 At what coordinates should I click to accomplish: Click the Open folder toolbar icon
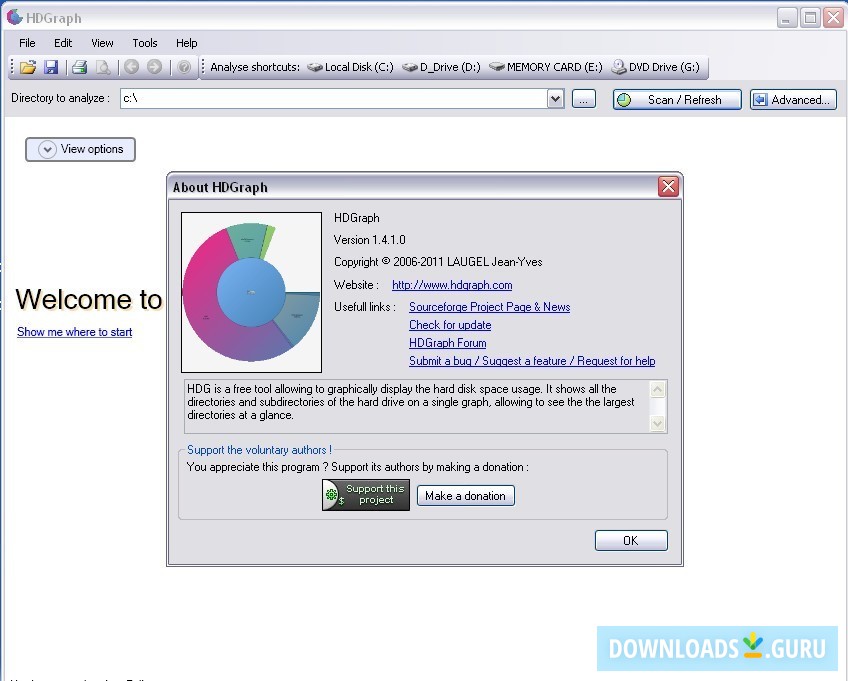[x=28, y=67]
